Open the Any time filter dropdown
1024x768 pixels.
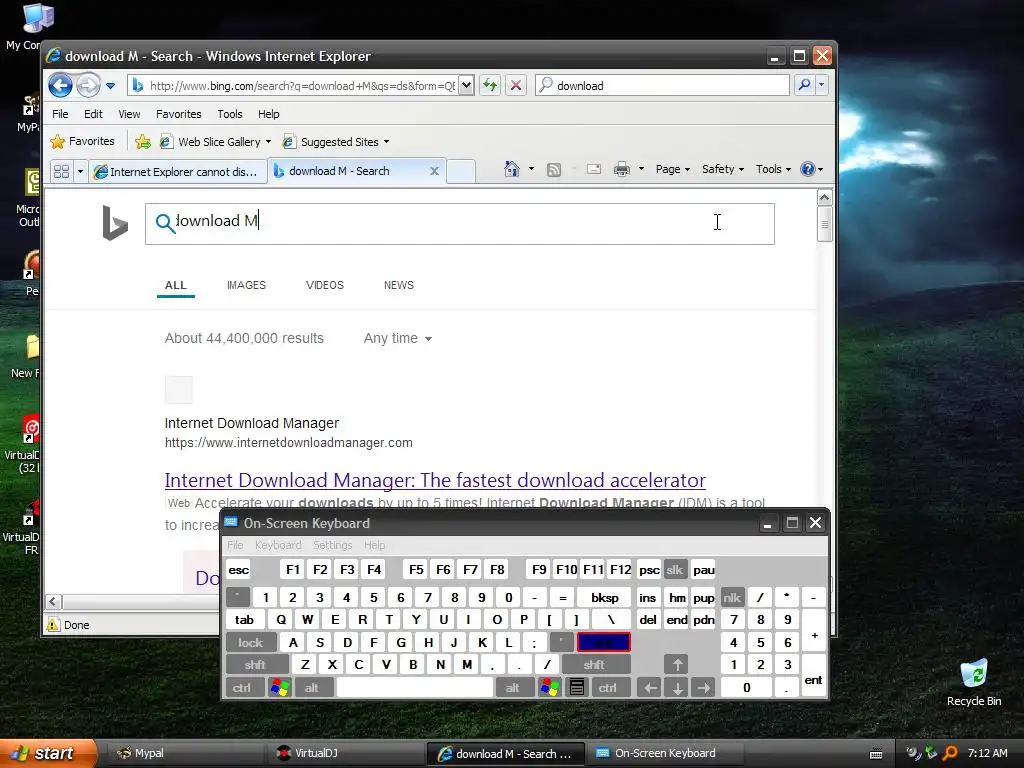[398, 338]
